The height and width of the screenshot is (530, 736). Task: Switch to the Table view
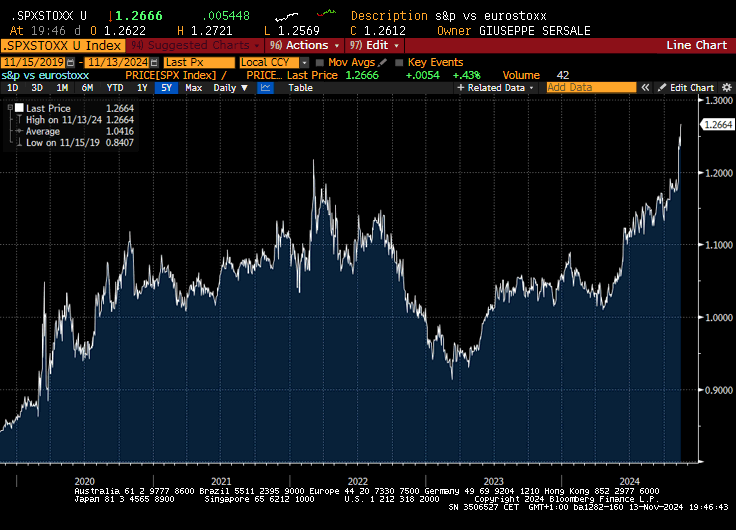[300, 88]
